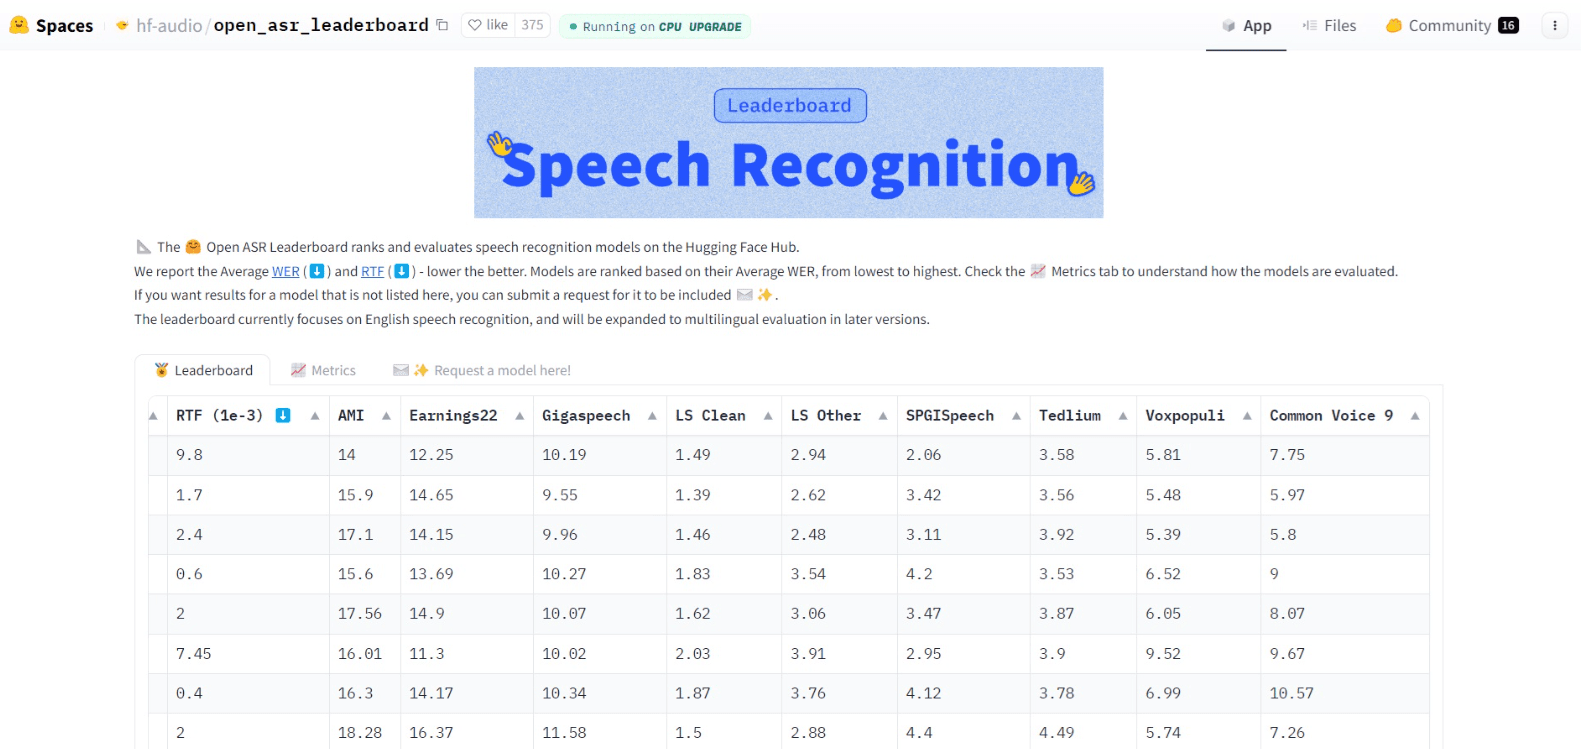This screenshot has height=749, width=1581.
Task: Like the open_asr_leaderboard space
Action: pyautogui.click(x=488, y=25)
